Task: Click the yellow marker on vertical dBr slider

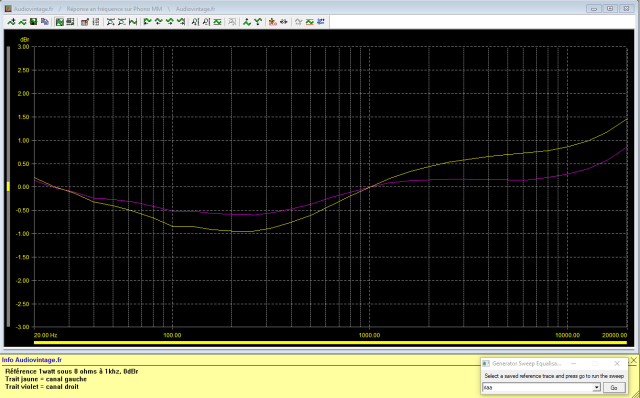Action: pyautogui.click(x=8, y=187)
